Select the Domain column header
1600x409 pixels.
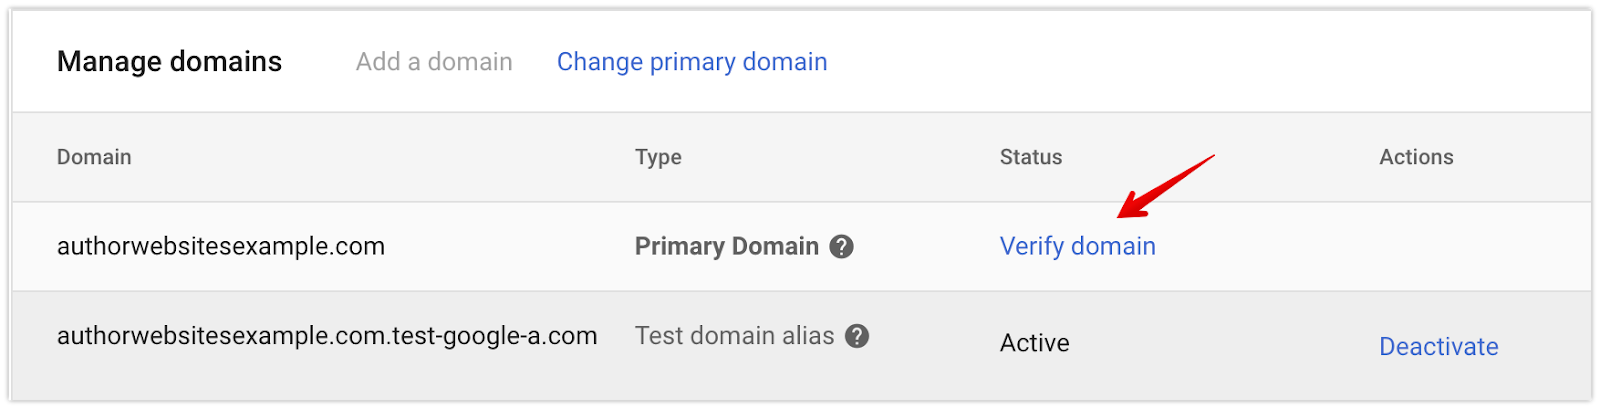(94, 157)
